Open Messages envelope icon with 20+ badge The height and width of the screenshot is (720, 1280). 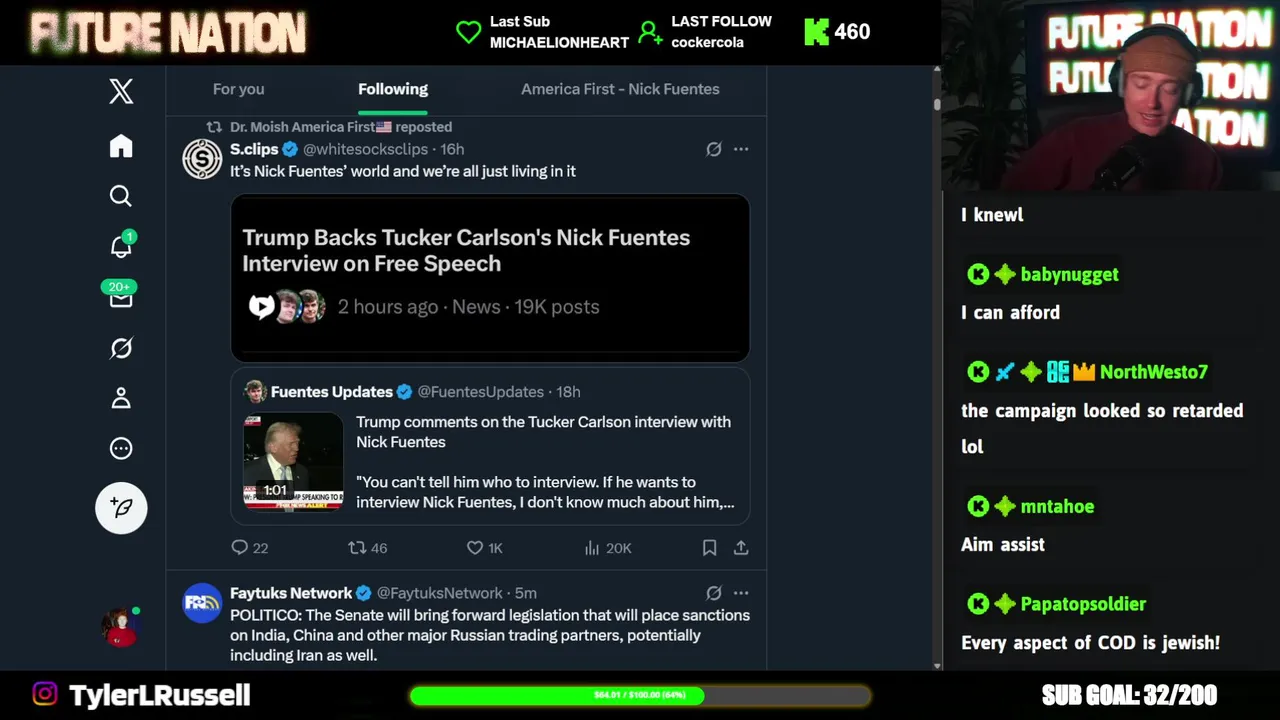(x=121, y=297)
